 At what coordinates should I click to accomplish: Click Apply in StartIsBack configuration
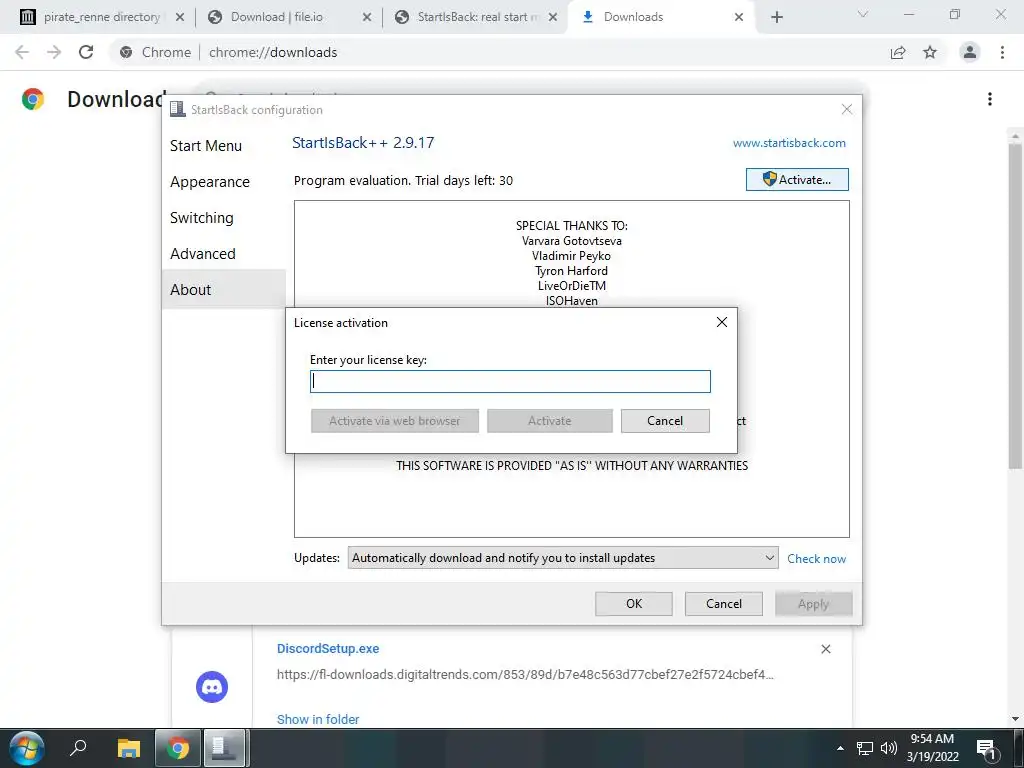813,603
